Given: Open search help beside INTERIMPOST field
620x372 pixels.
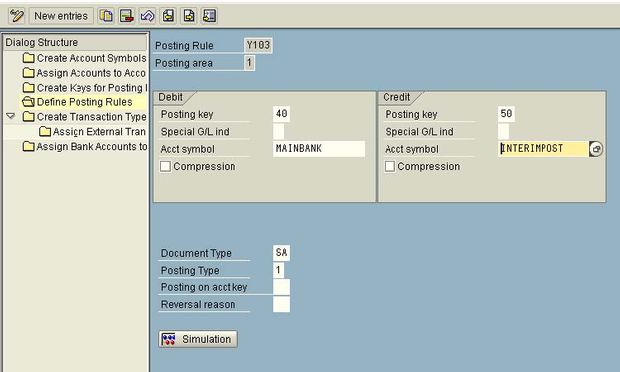Looking at the screenshot, I should pyautogui.click(x=596, y=149).
